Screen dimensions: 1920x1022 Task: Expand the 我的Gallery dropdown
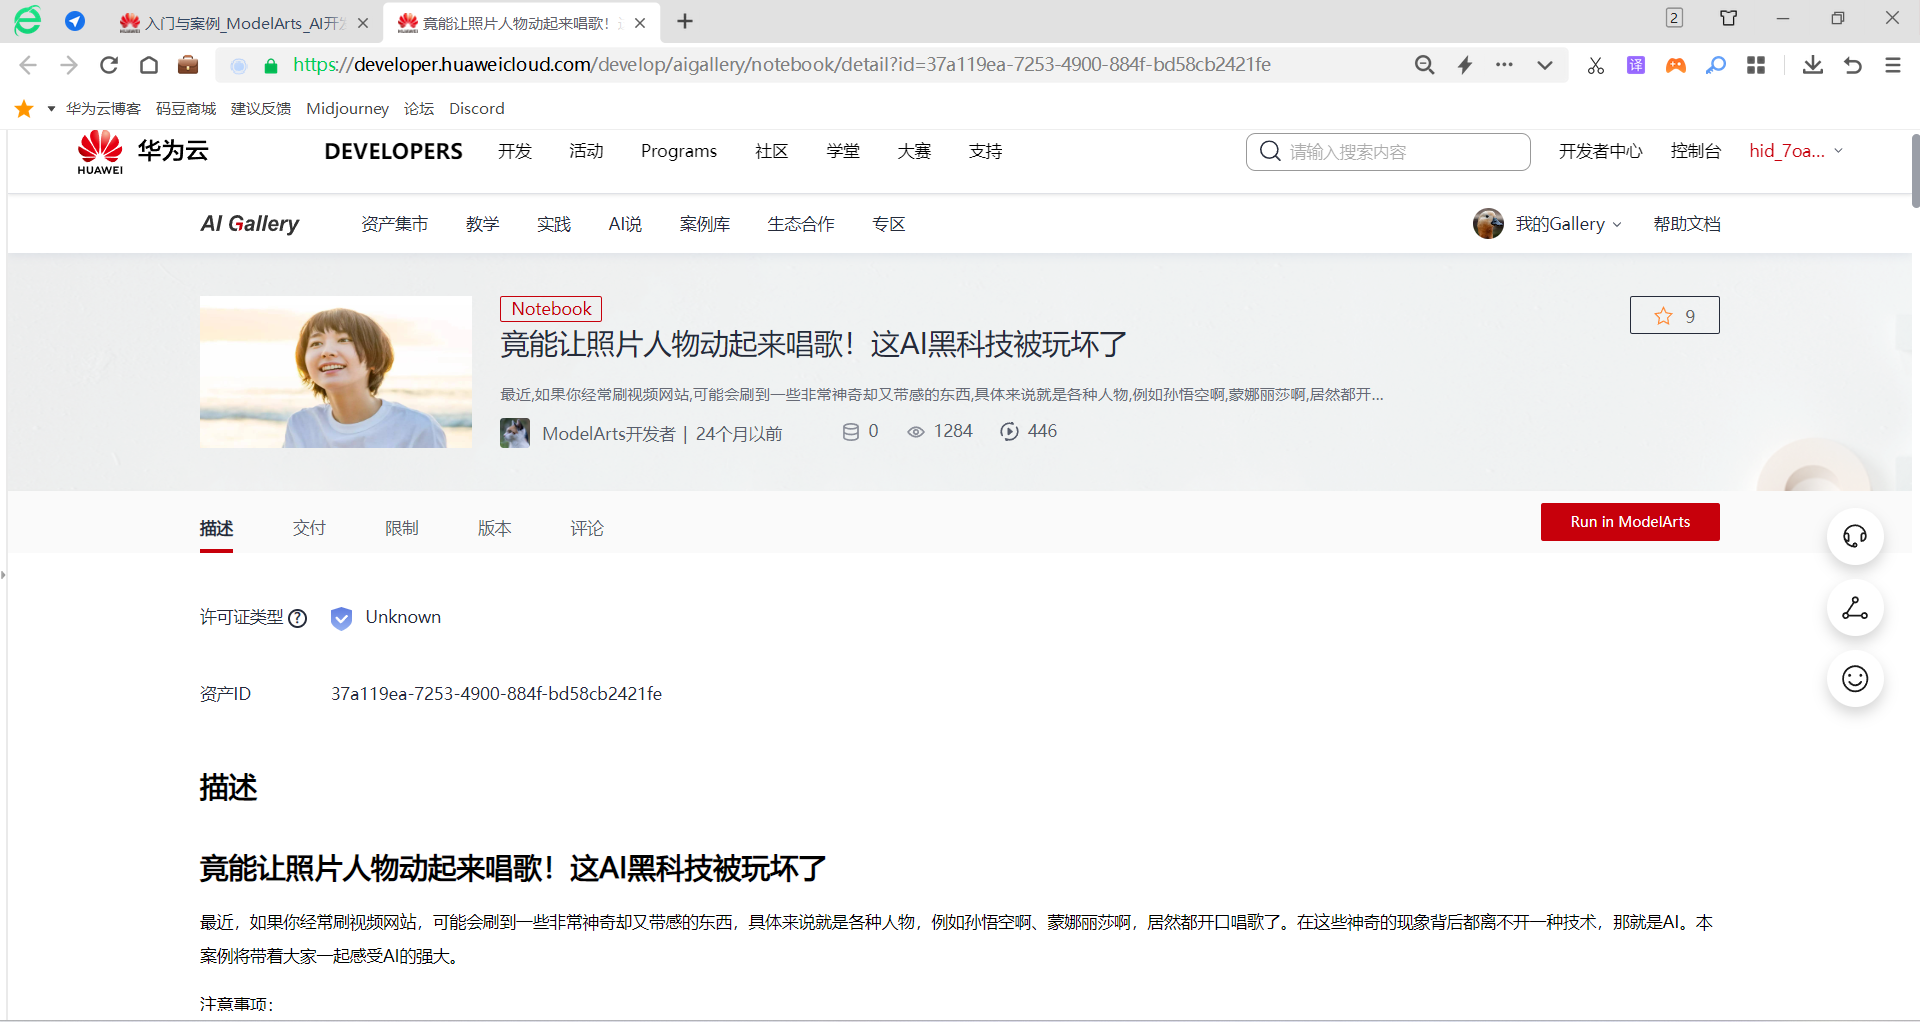(x=1568, y=225)
